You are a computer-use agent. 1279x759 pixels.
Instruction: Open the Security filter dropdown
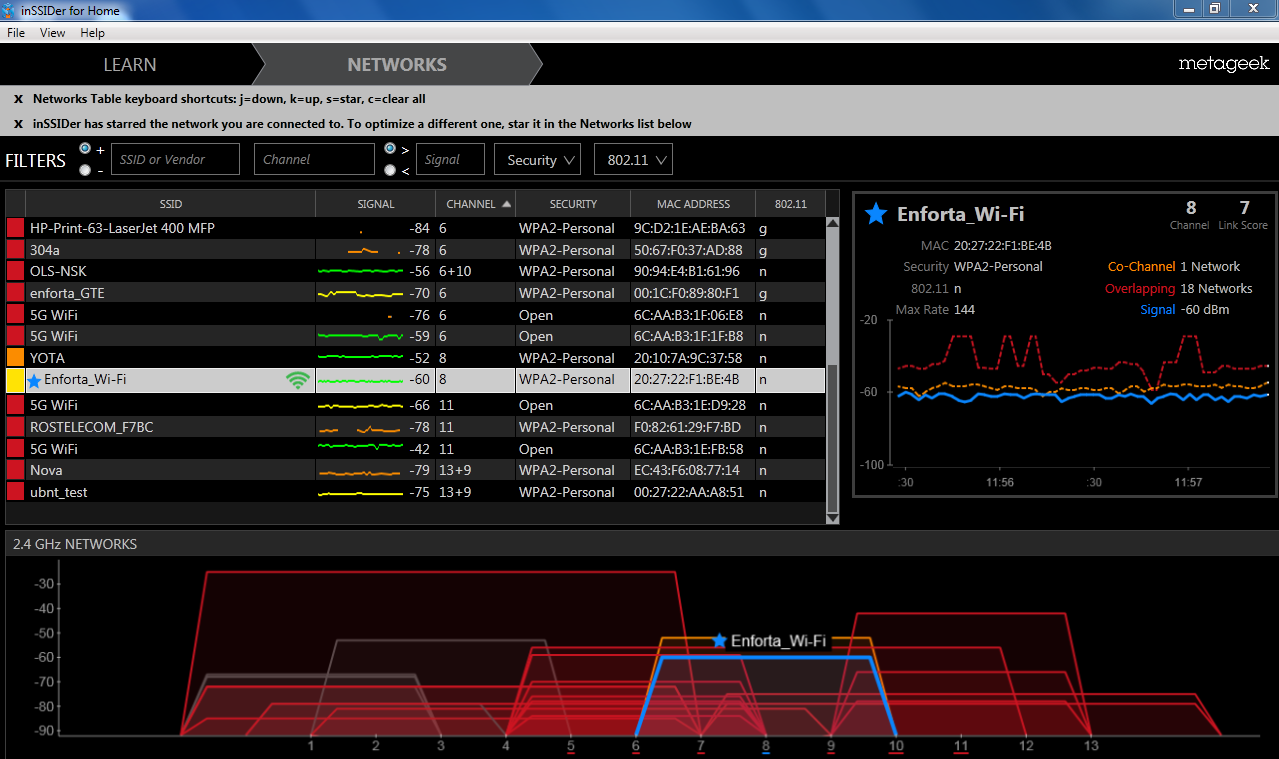click(537, 160)
